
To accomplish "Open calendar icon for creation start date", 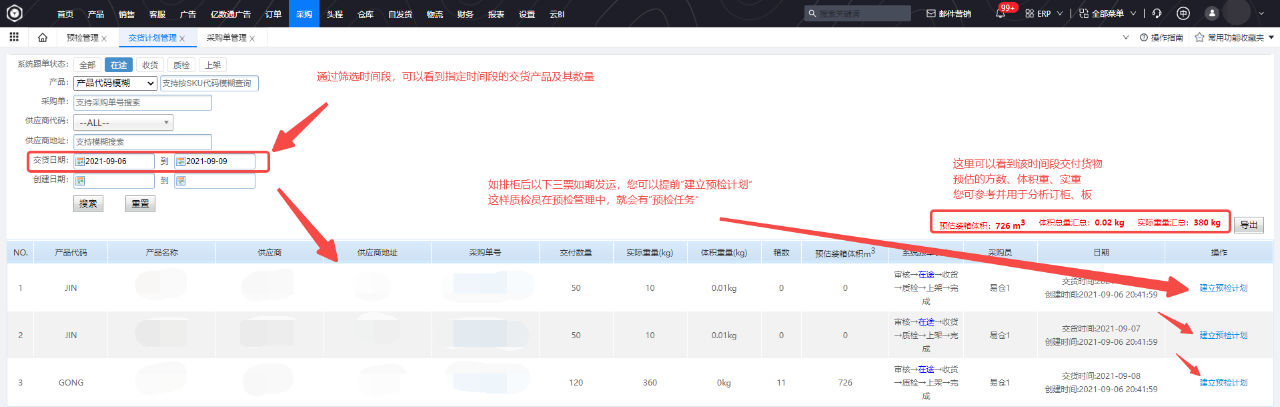I will 80,181.
